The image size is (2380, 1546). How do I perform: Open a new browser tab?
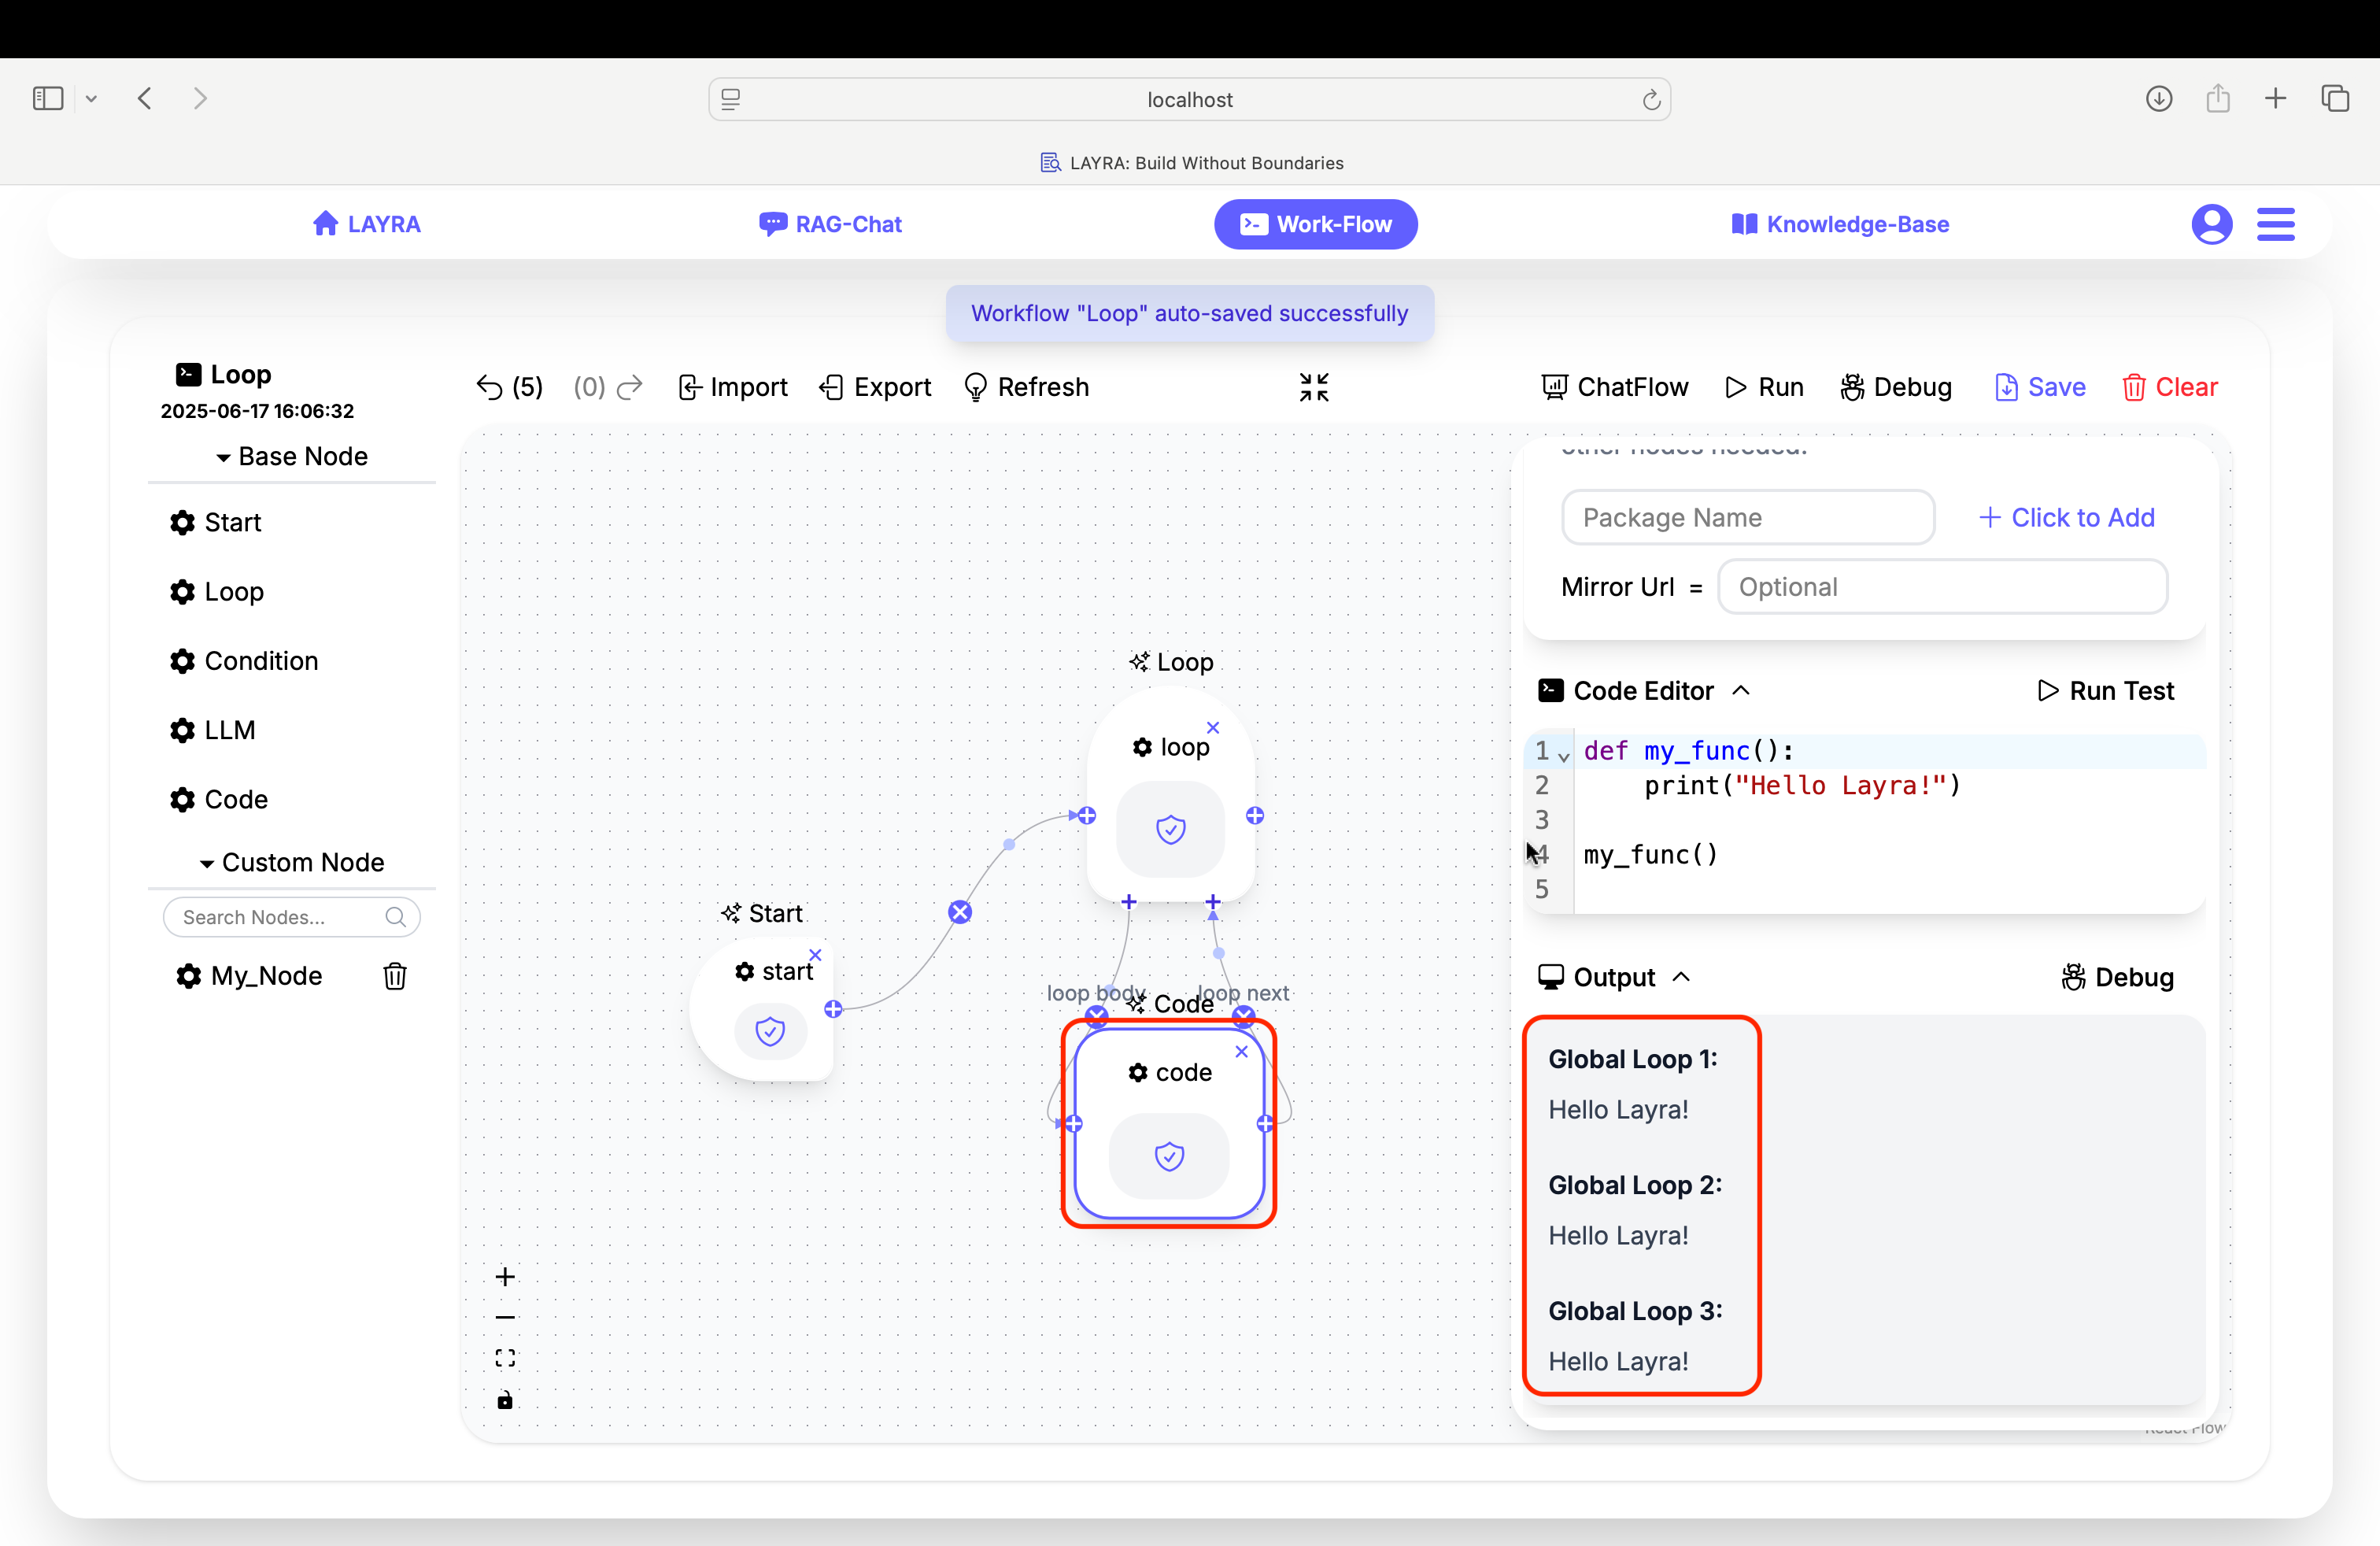(2275, 98)
